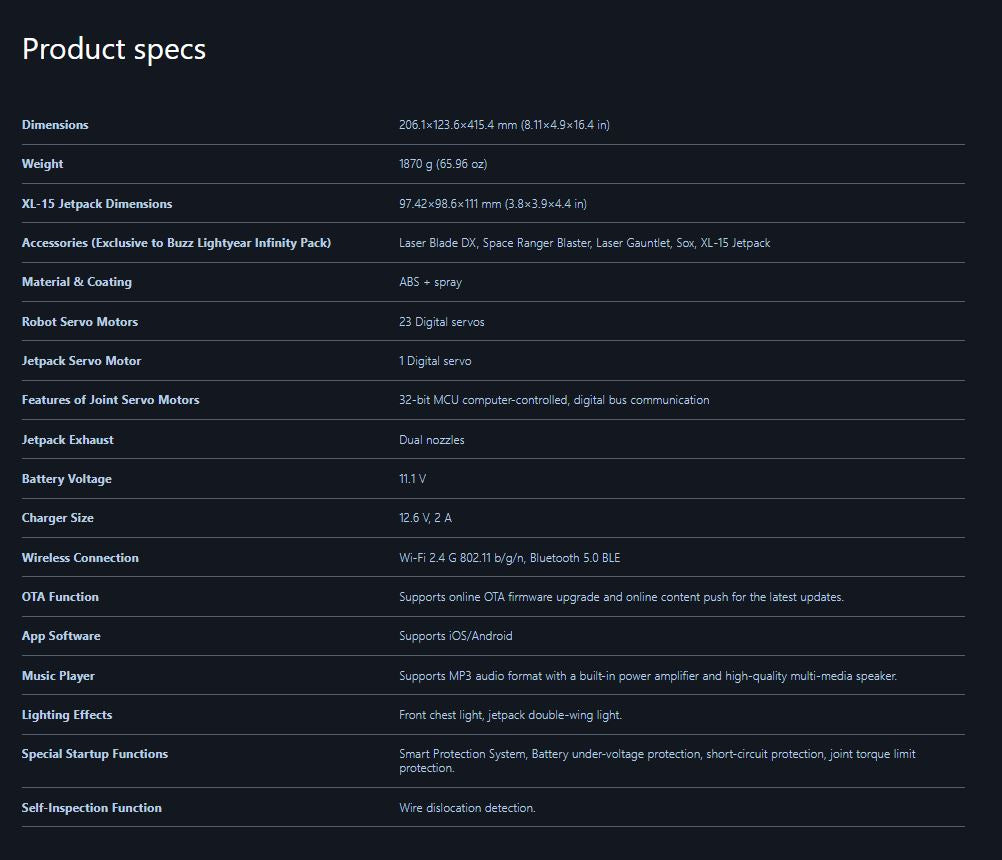1002x860 pixels.
Task: Click the Music Player label
Action: coord(58,676)
